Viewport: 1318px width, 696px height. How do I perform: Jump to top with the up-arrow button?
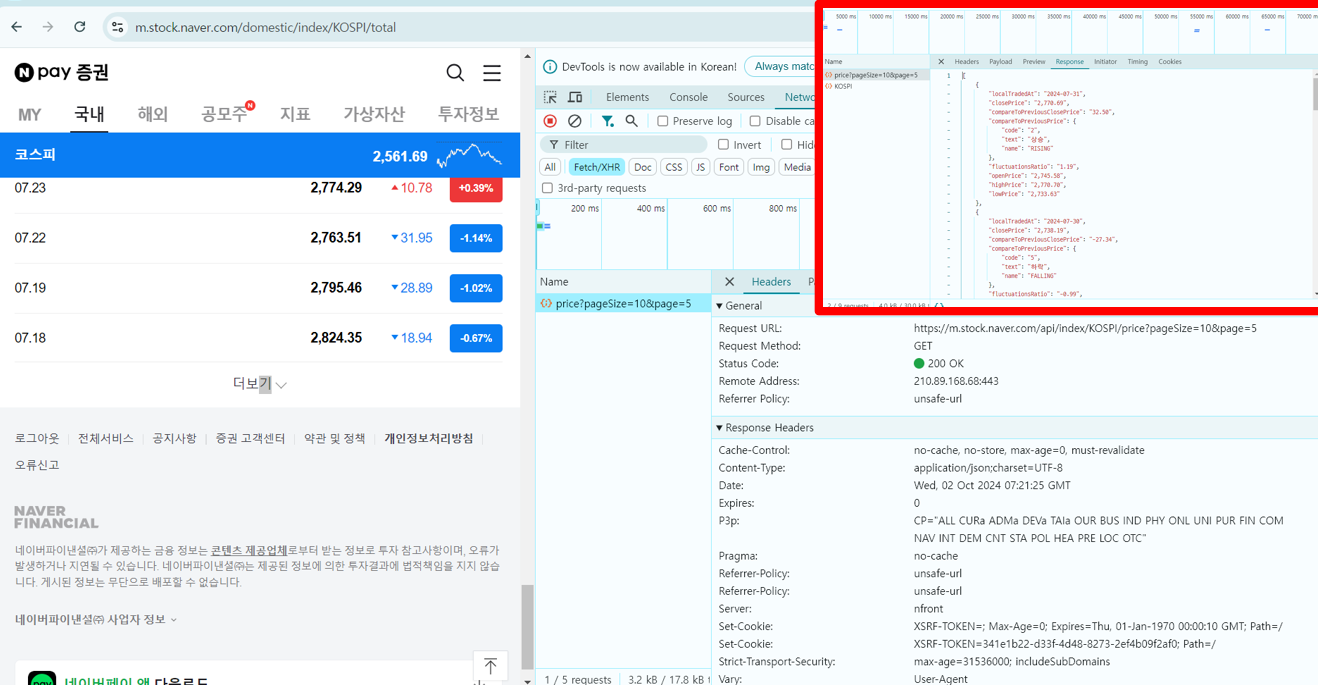click(490, 667)
